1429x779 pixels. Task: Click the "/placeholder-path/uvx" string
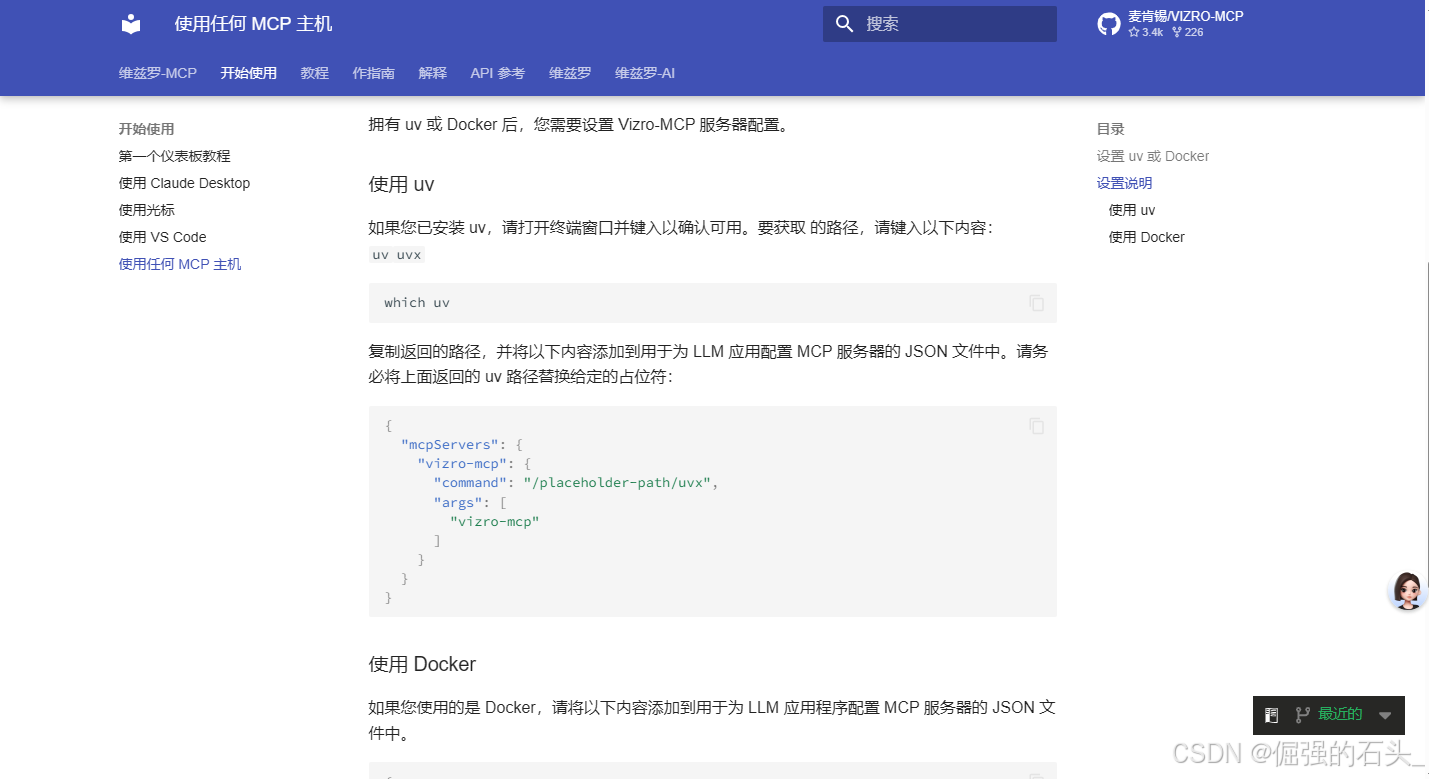tap(617, 483)
